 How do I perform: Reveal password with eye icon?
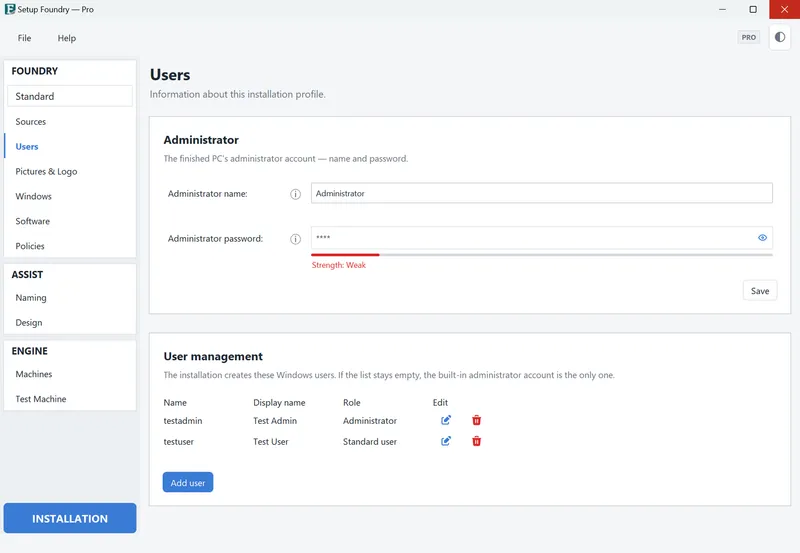pyautogui.click(x=762, y=238)
